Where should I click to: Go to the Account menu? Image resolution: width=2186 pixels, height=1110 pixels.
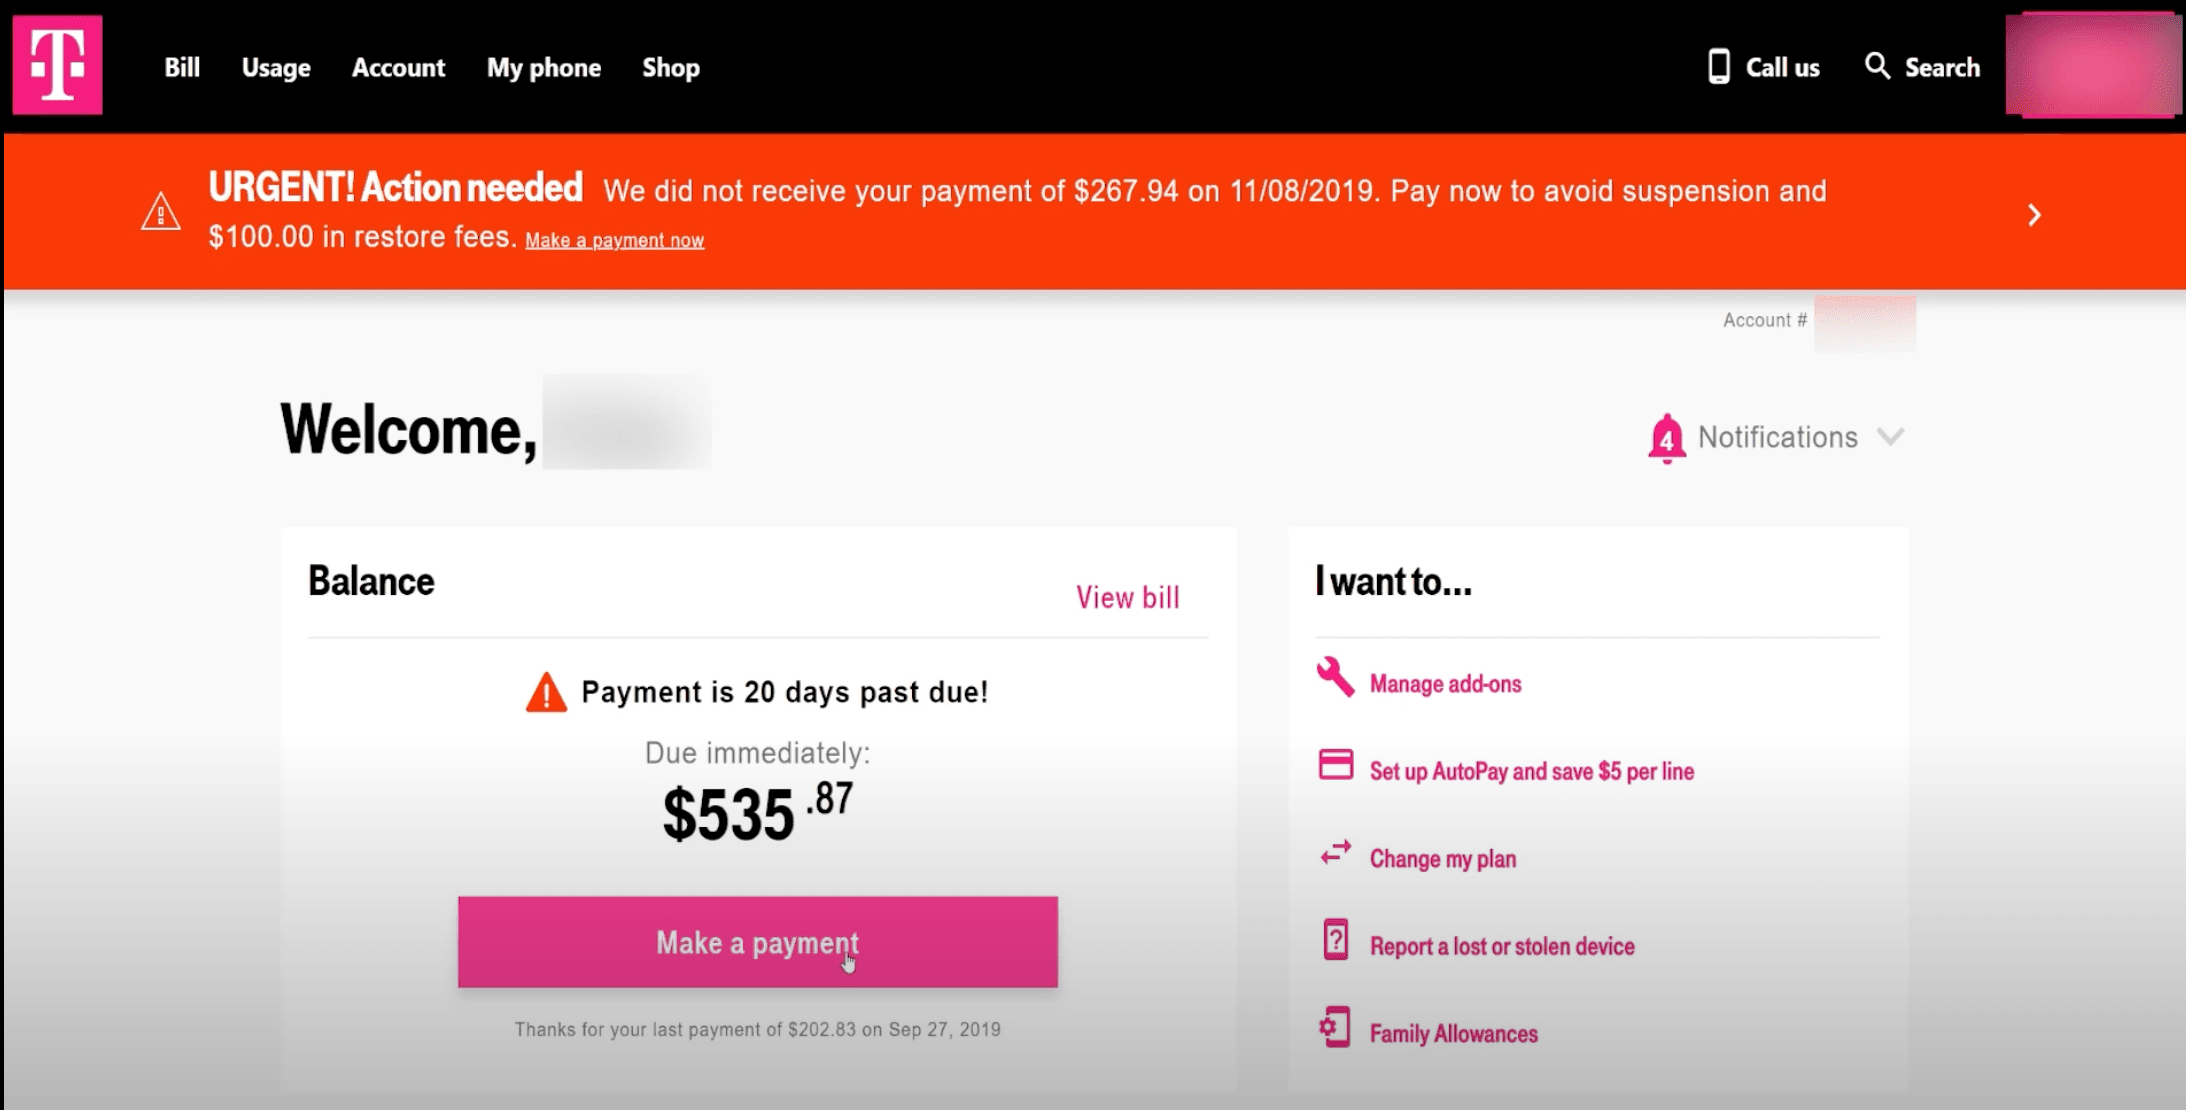398,67
